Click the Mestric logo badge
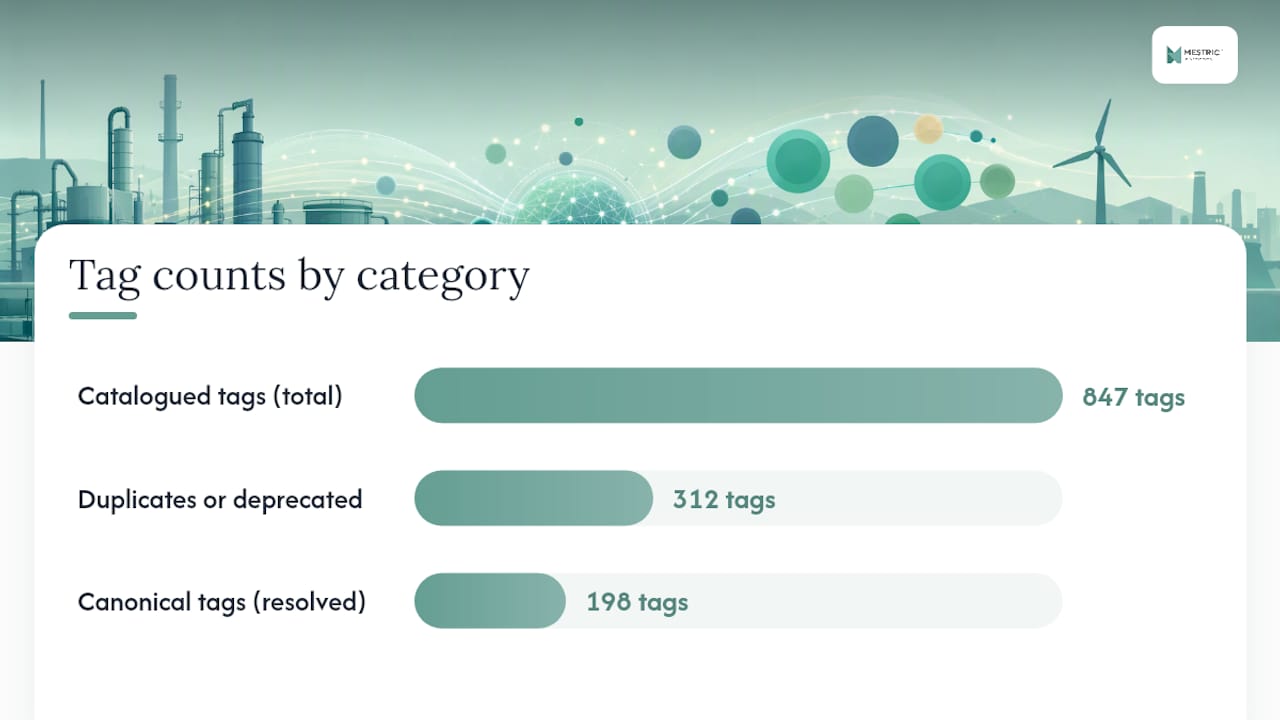This screenshot has width=1280, height=720. (x=1194, y=54)
